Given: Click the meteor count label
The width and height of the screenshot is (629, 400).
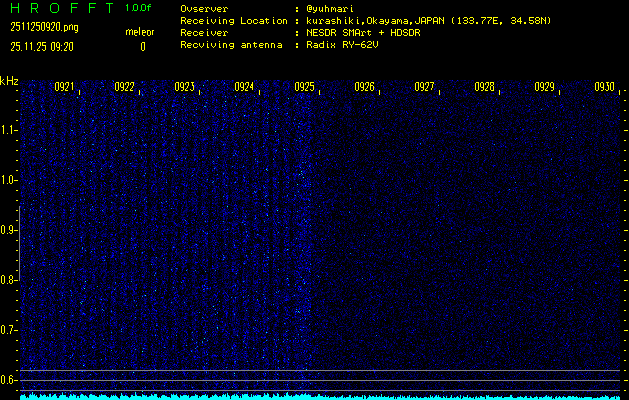Looking at the screenshot, I should click(x=139, y=32).
